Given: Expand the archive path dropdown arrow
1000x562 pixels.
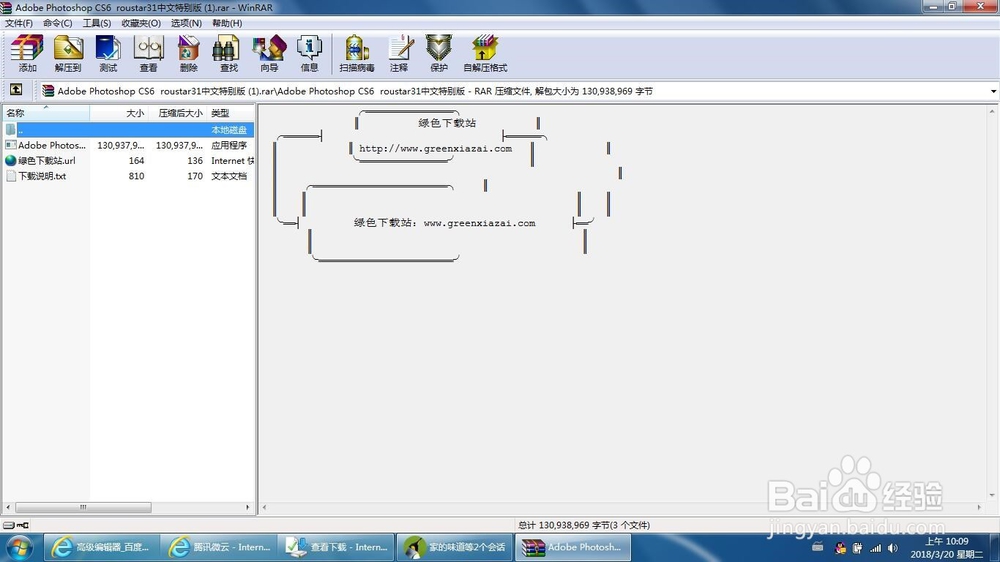Looking at the screenshot, I should (x=993, y=91).
